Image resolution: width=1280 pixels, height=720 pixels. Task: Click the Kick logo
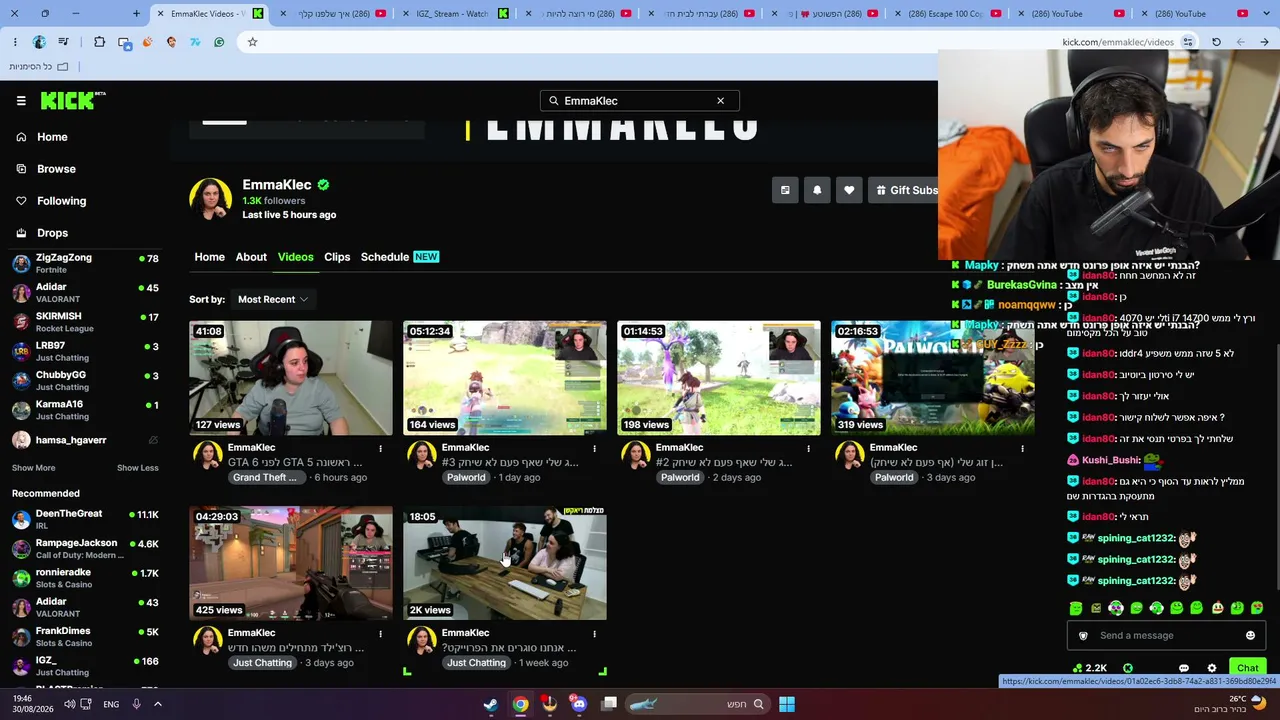(x=73, y=101)
